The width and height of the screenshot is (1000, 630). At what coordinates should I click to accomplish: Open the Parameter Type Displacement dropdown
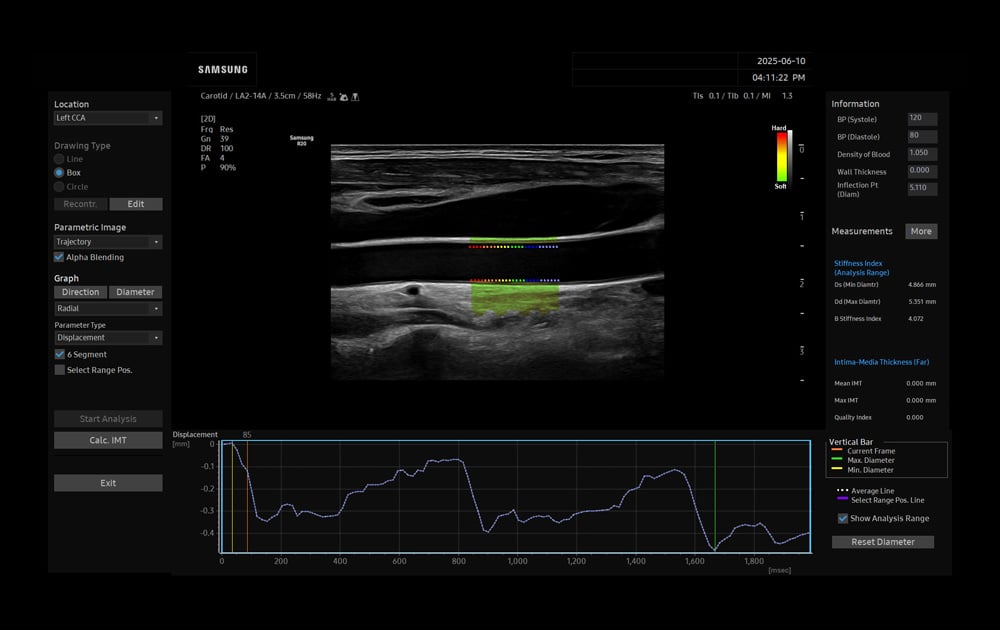[x=107, y=337]
